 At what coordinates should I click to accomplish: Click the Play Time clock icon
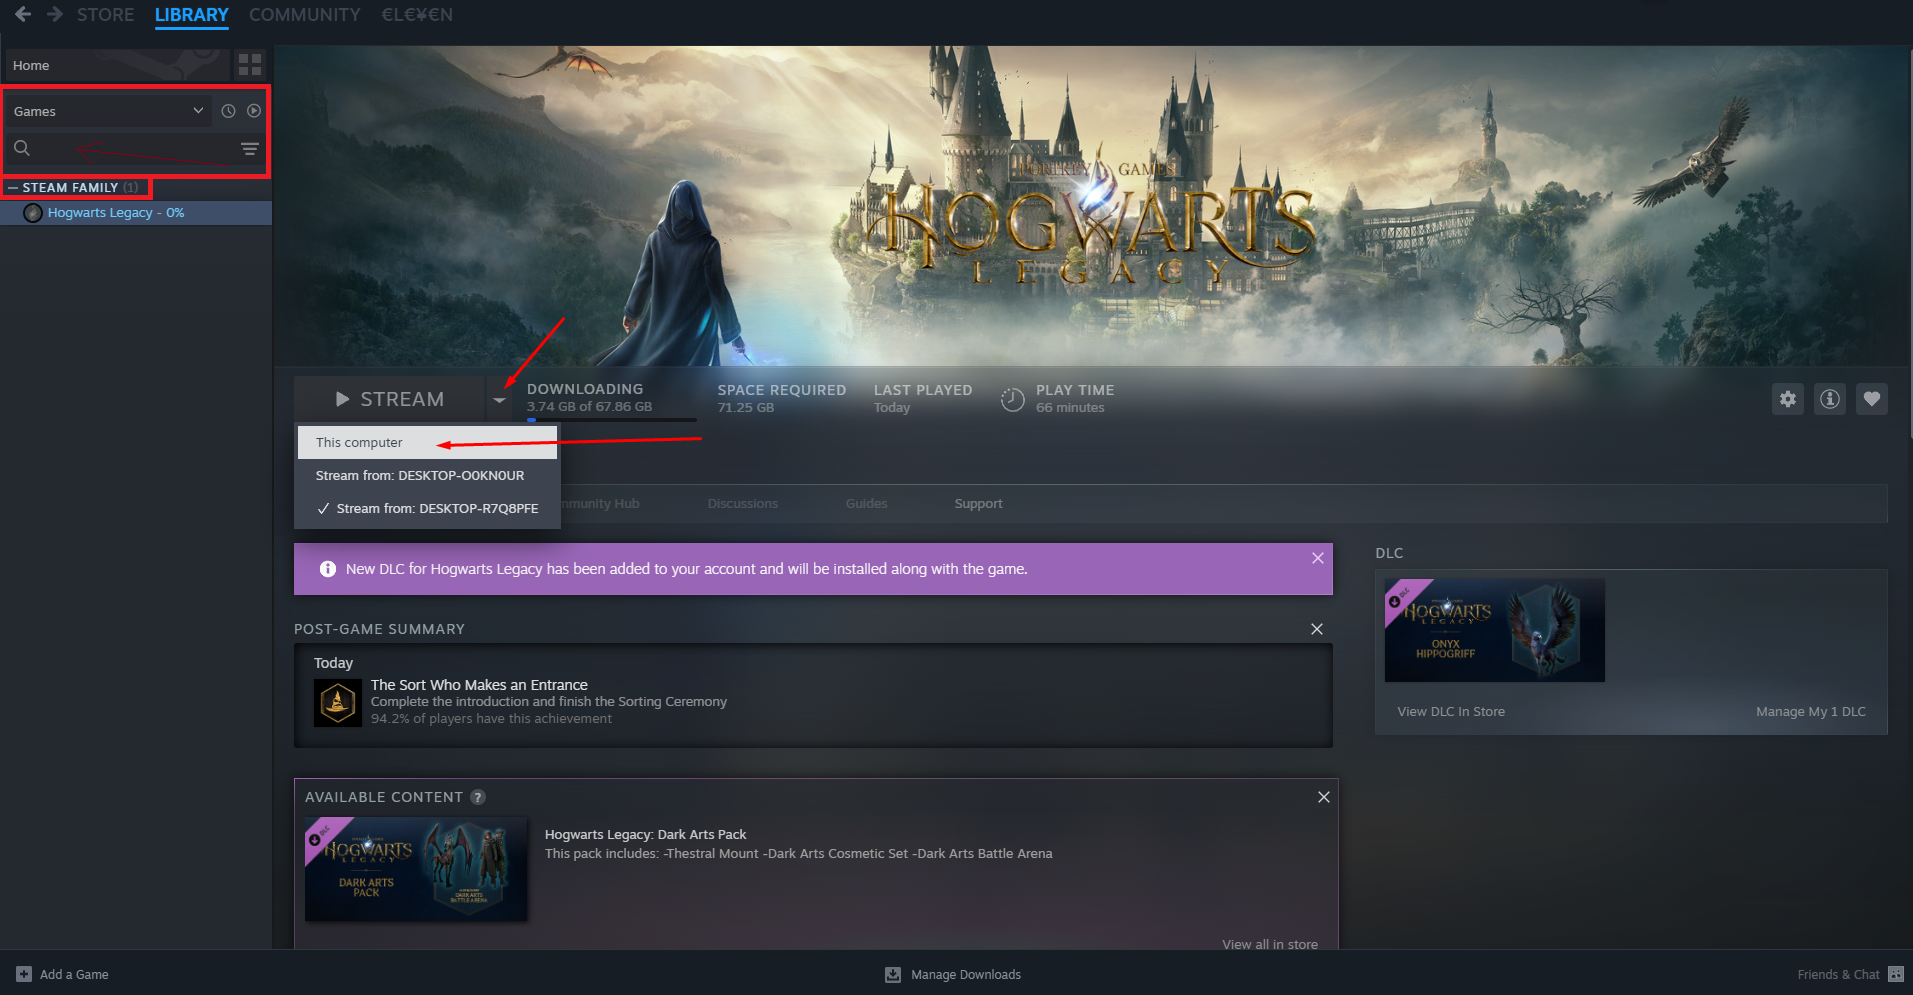(1012, 400)
